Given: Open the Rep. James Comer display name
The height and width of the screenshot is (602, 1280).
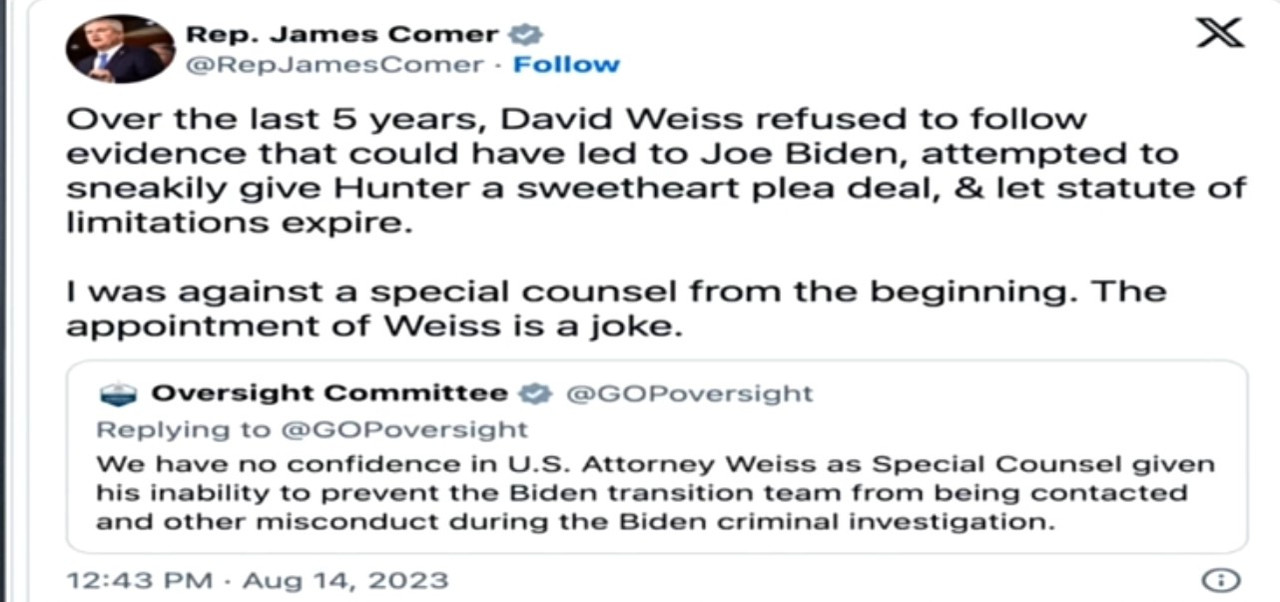Looking at the screenshot, I should click(x=342, y=35).
